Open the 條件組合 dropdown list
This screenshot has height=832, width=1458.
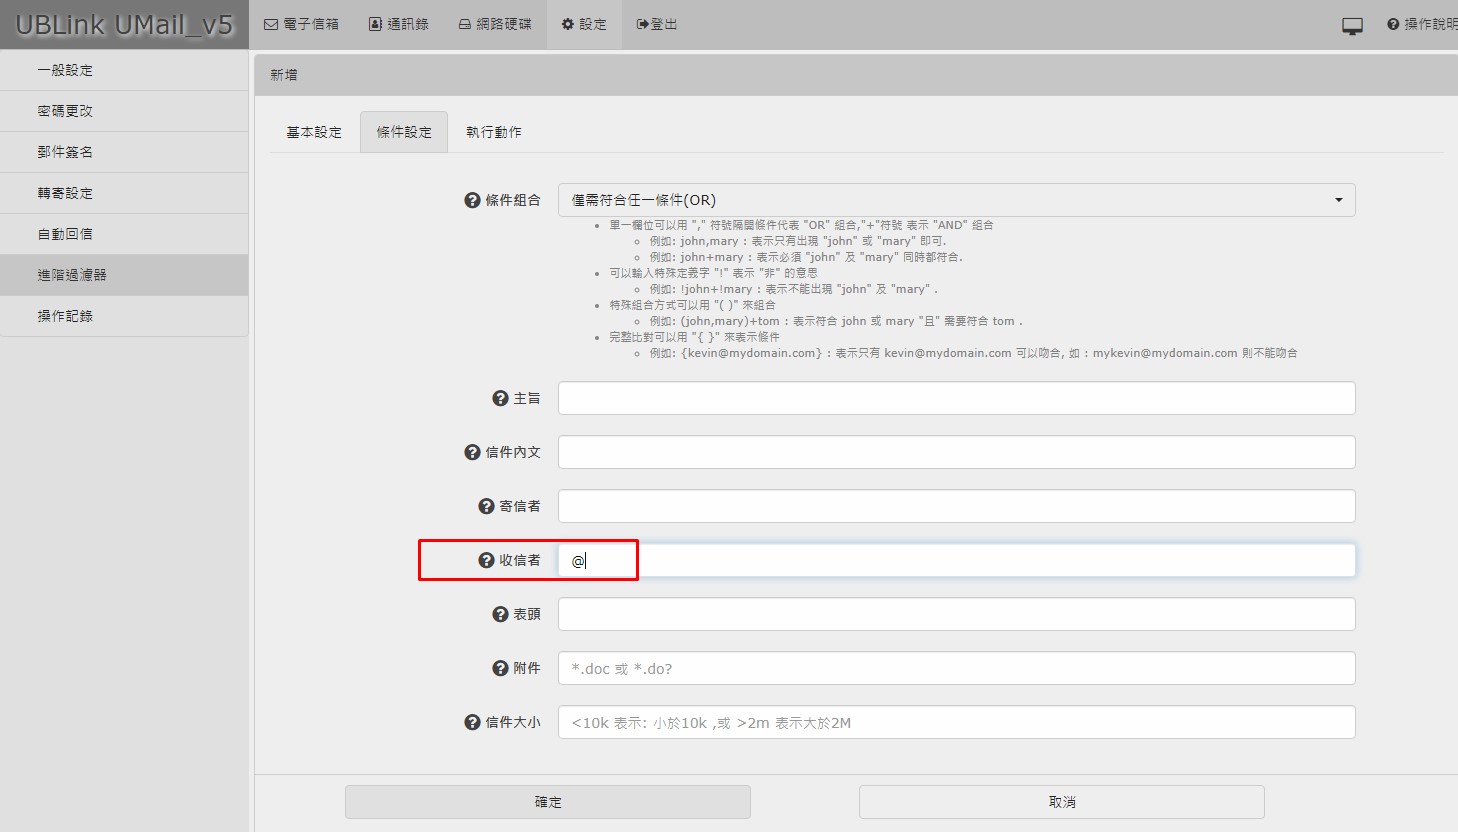956,200
